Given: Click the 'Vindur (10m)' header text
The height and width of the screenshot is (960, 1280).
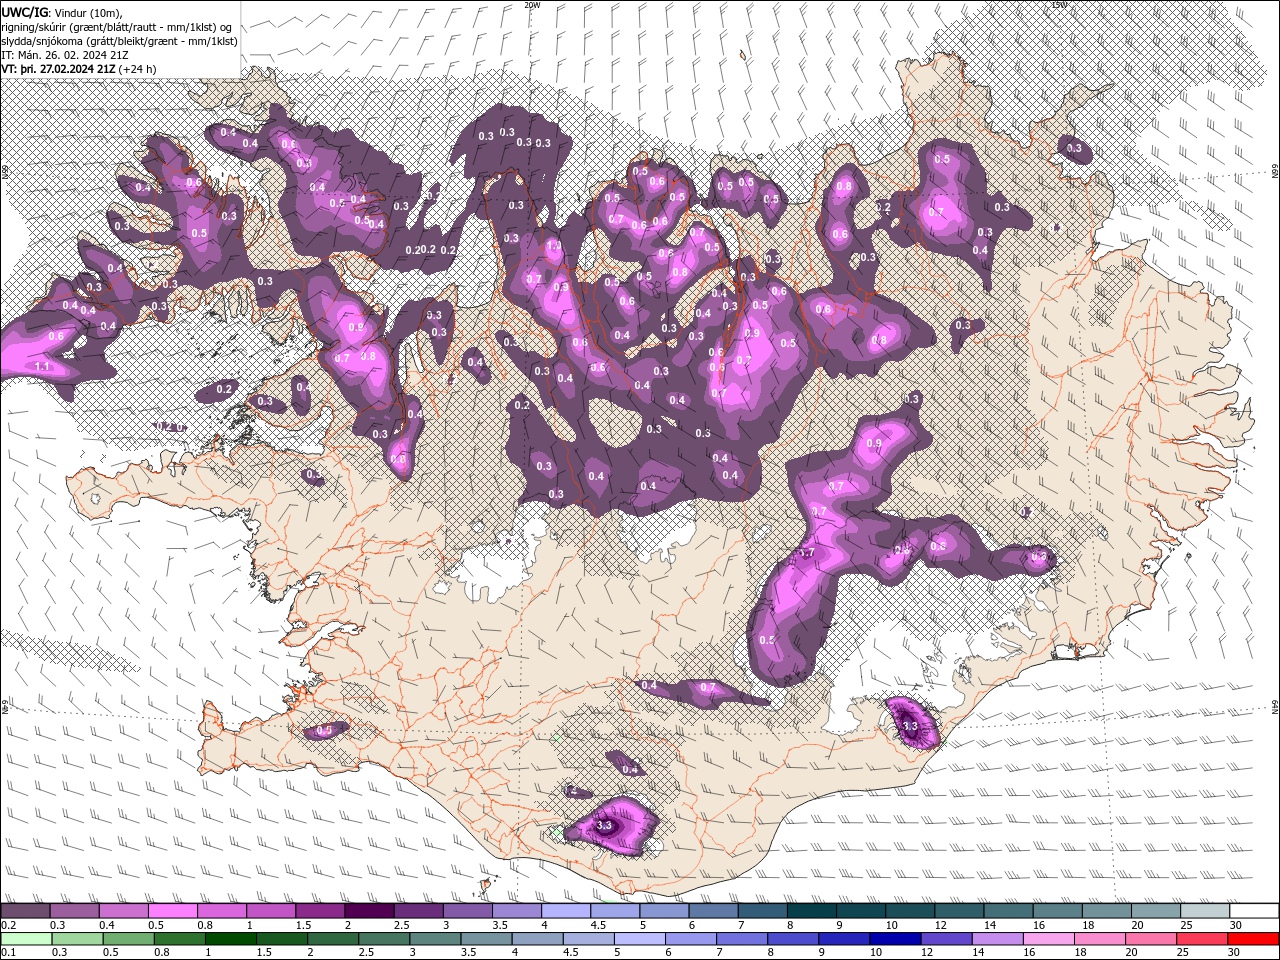Looking at the screenshot, I should pos(90,12).
